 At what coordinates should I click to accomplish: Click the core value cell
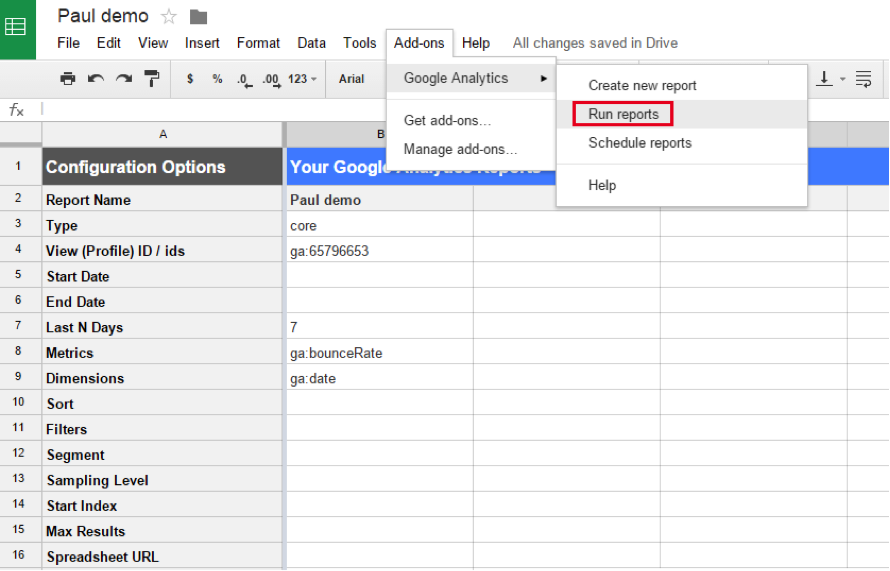point(380,225)
